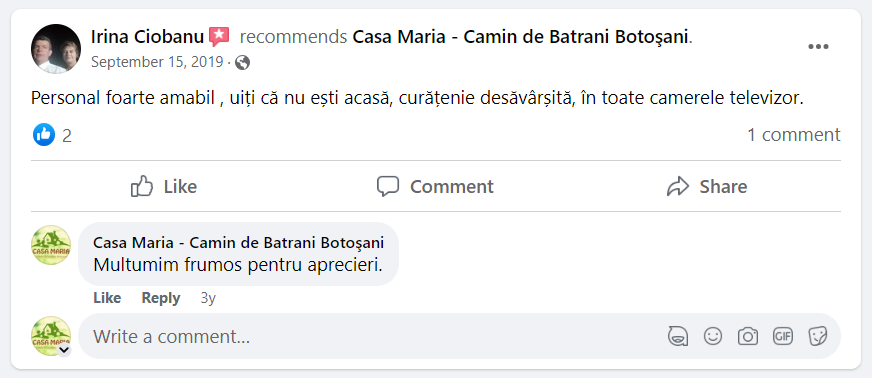Click Irina Ciobanu's profile picture
This screenshot has height=378, width=872.
tap(56, 49)
